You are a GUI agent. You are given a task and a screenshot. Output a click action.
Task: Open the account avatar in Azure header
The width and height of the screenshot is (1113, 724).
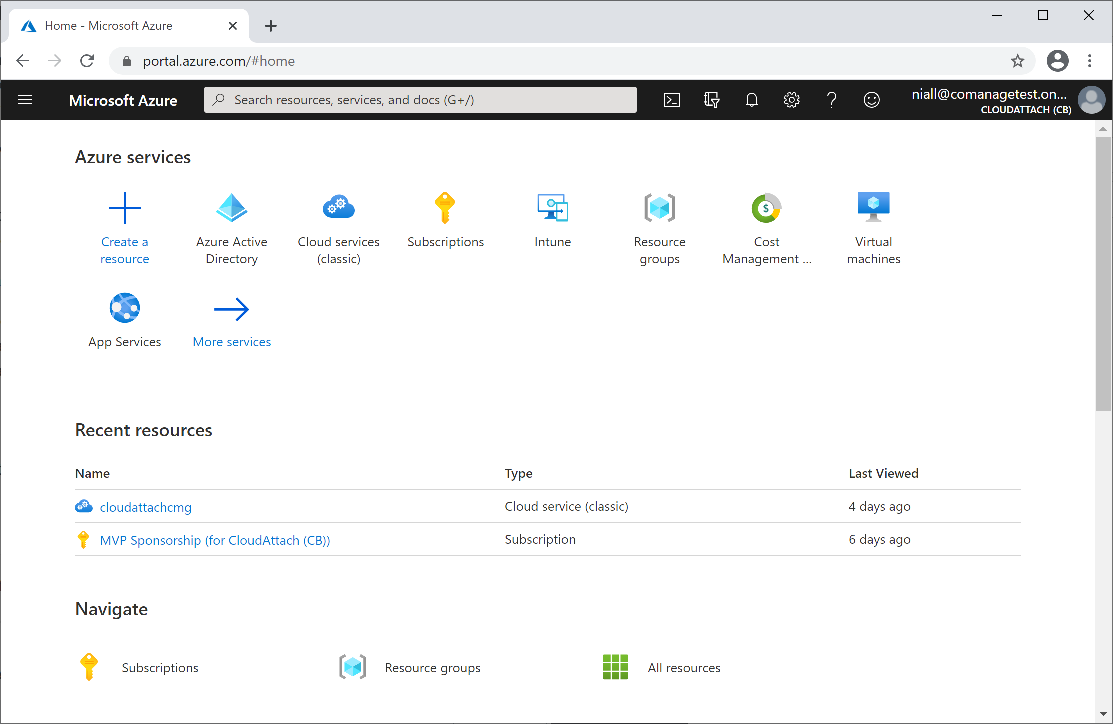[1092, 100]
